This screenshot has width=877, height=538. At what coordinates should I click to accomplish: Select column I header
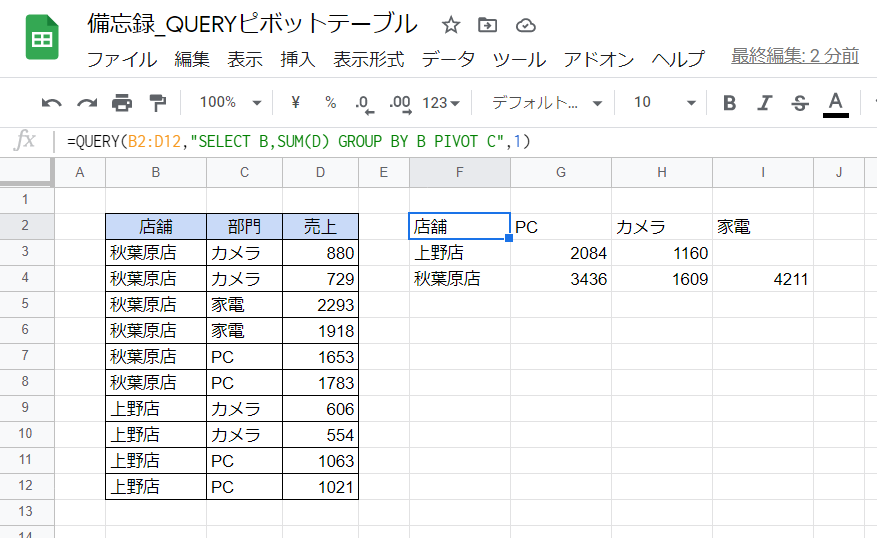(763, 172)
